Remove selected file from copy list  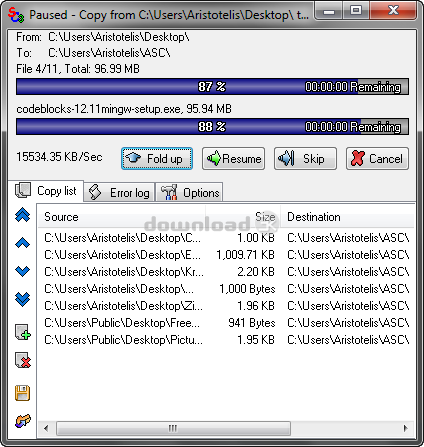(x=23, y=360)
